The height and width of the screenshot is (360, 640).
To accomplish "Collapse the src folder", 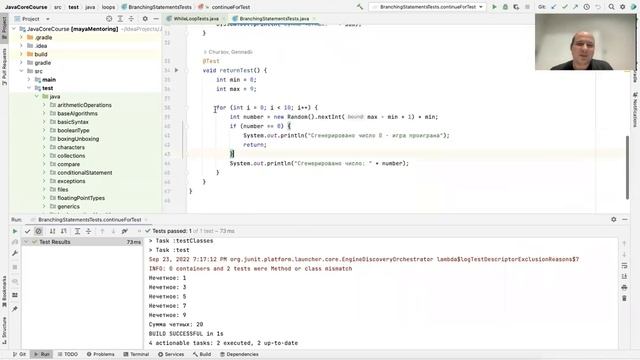I will tap(22, 71).
